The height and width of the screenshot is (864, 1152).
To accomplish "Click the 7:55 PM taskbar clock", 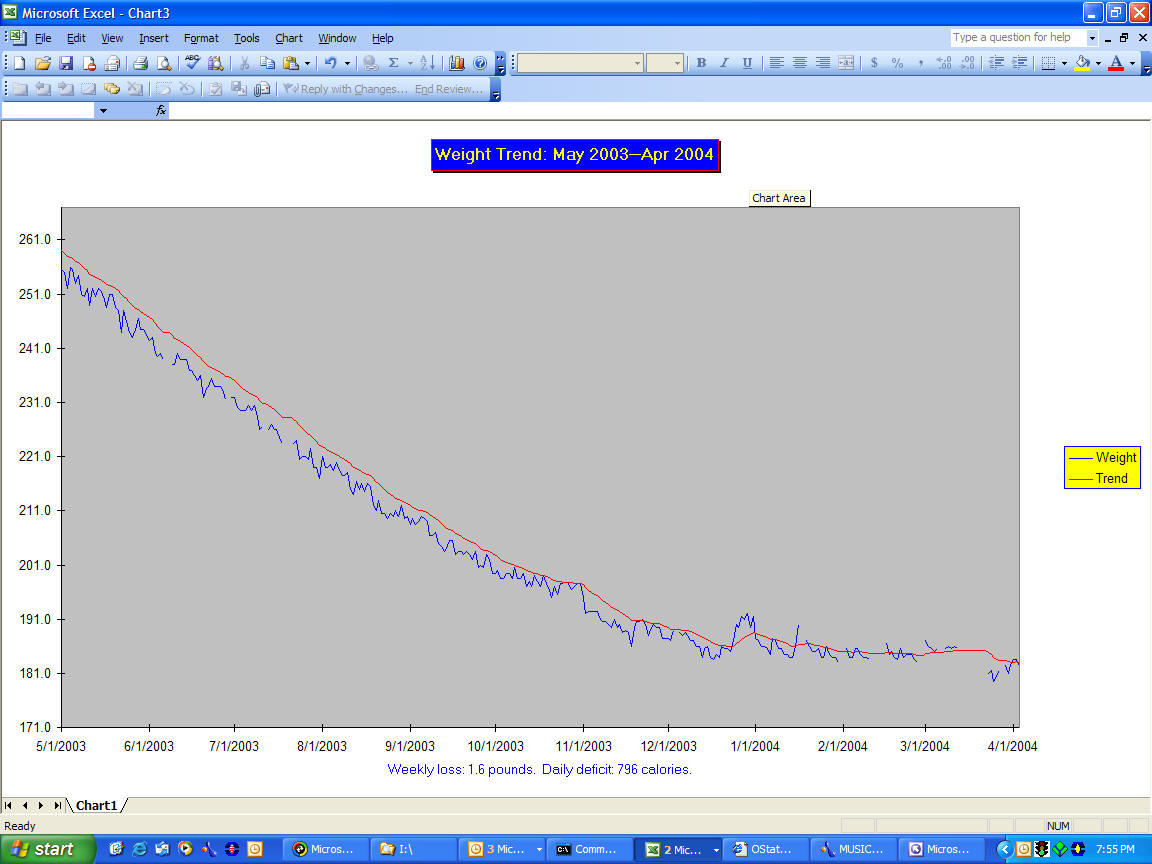I will pos(1115,849).
